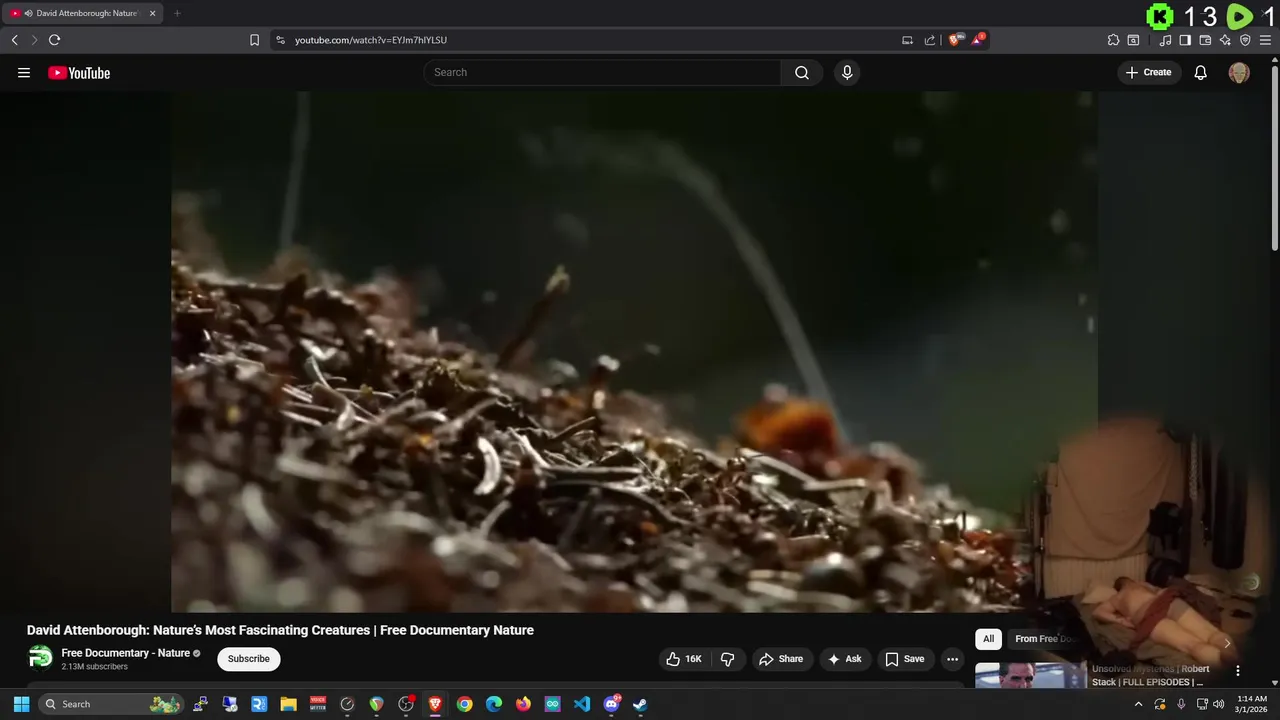Dislike the video with thumbs-down
Screen dimensions: 1280x720
(x=728, y=659)
